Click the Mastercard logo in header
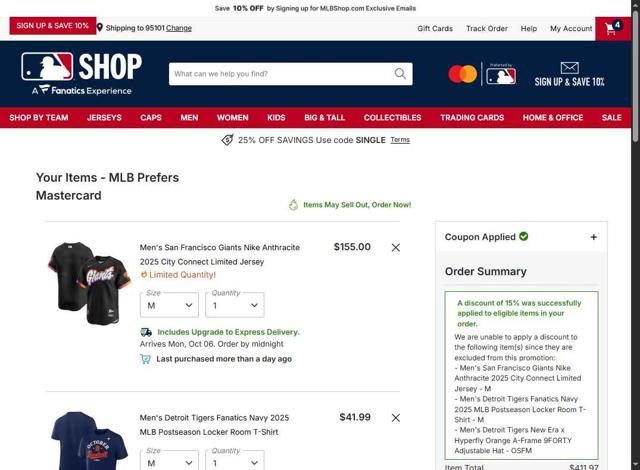This screenshot has width=640, height=470. pyautogui.click(x=462, y=74)
